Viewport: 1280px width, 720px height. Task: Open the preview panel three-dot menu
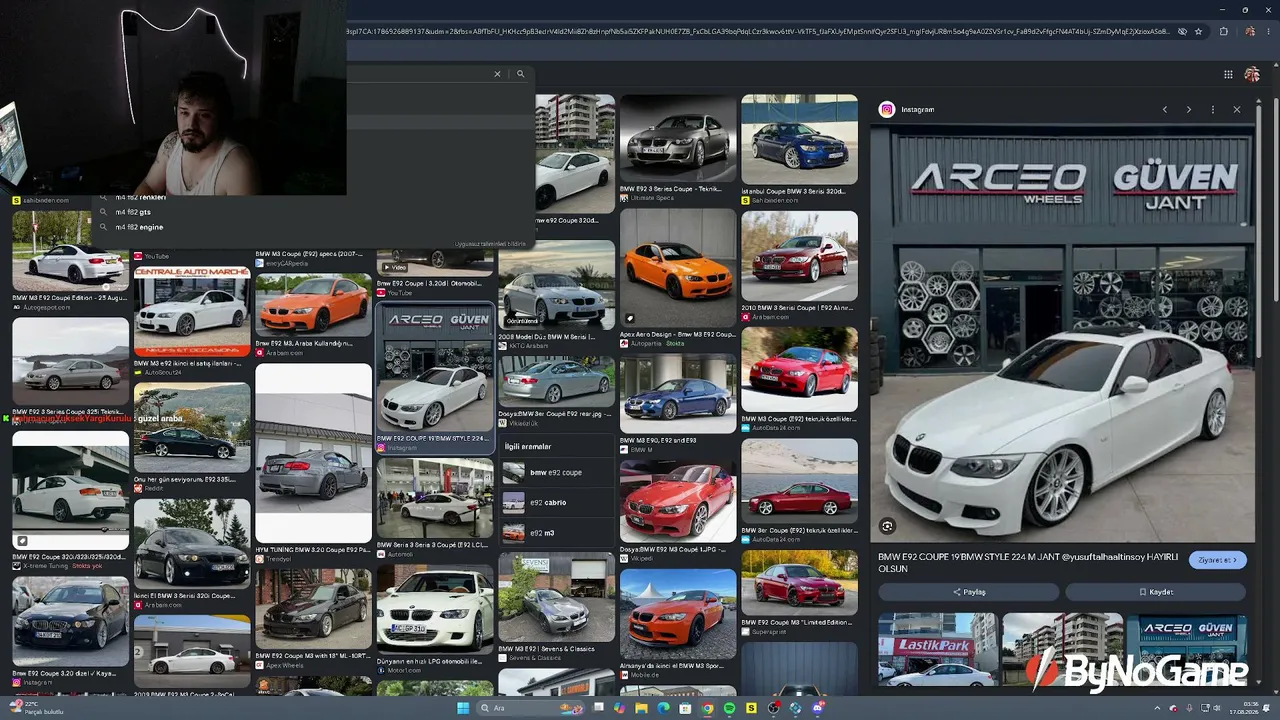pyautogui.click(x=1212, y=110)
